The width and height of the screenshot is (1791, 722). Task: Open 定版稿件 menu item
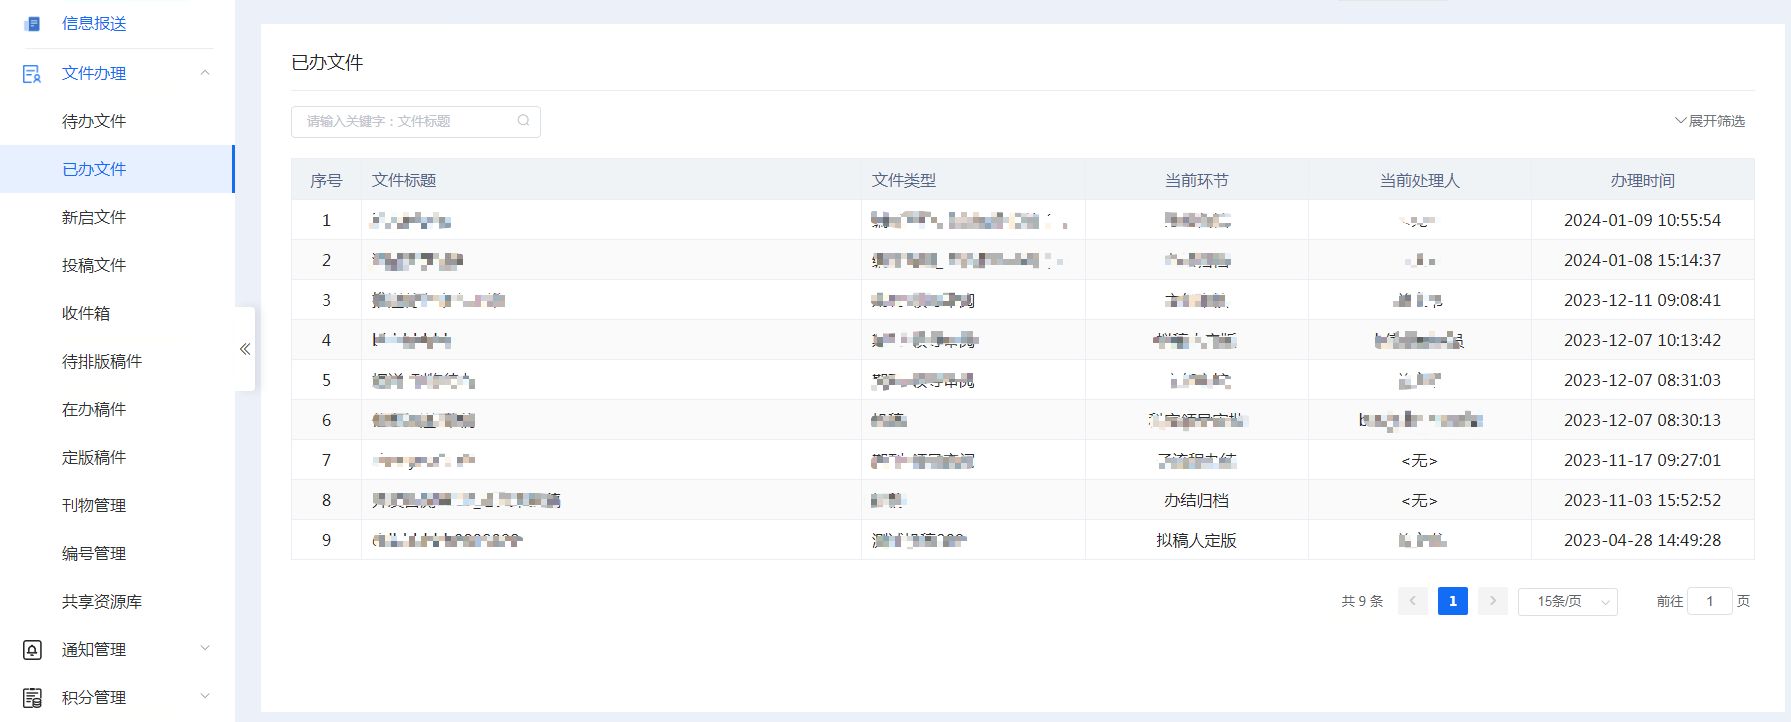pos(117,457)
